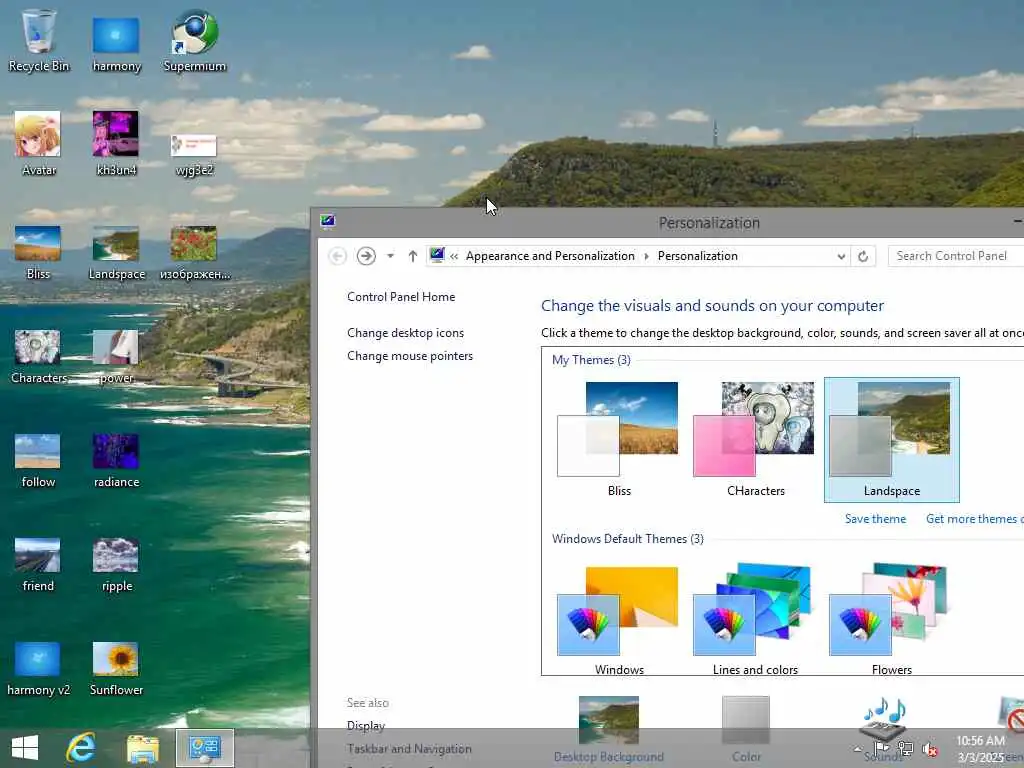
Task: Apply the CHaracters theme
Action: (x=756, y=440)
